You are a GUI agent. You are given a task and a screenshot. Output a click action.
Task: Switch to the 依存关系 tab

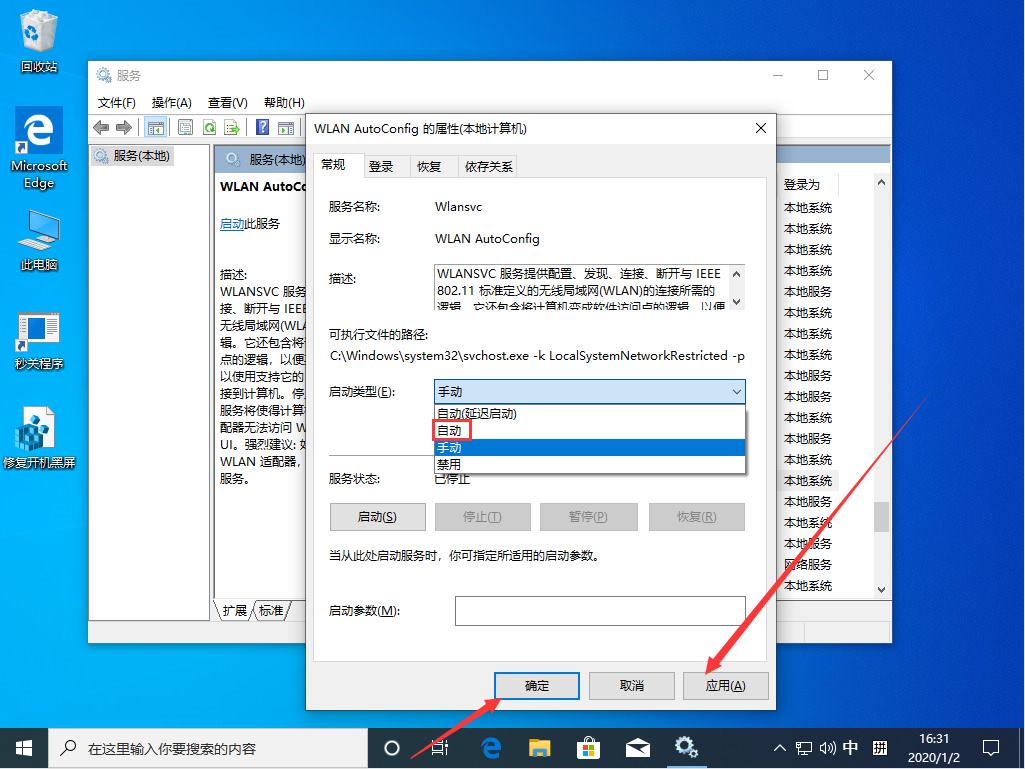point(490,166)
